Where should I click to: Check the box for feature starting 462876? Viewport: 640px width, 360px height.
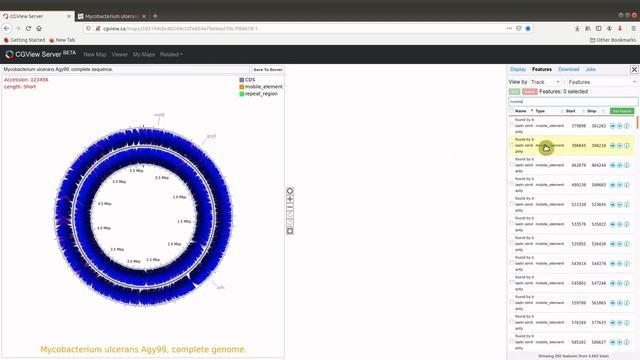coord(511,165)
